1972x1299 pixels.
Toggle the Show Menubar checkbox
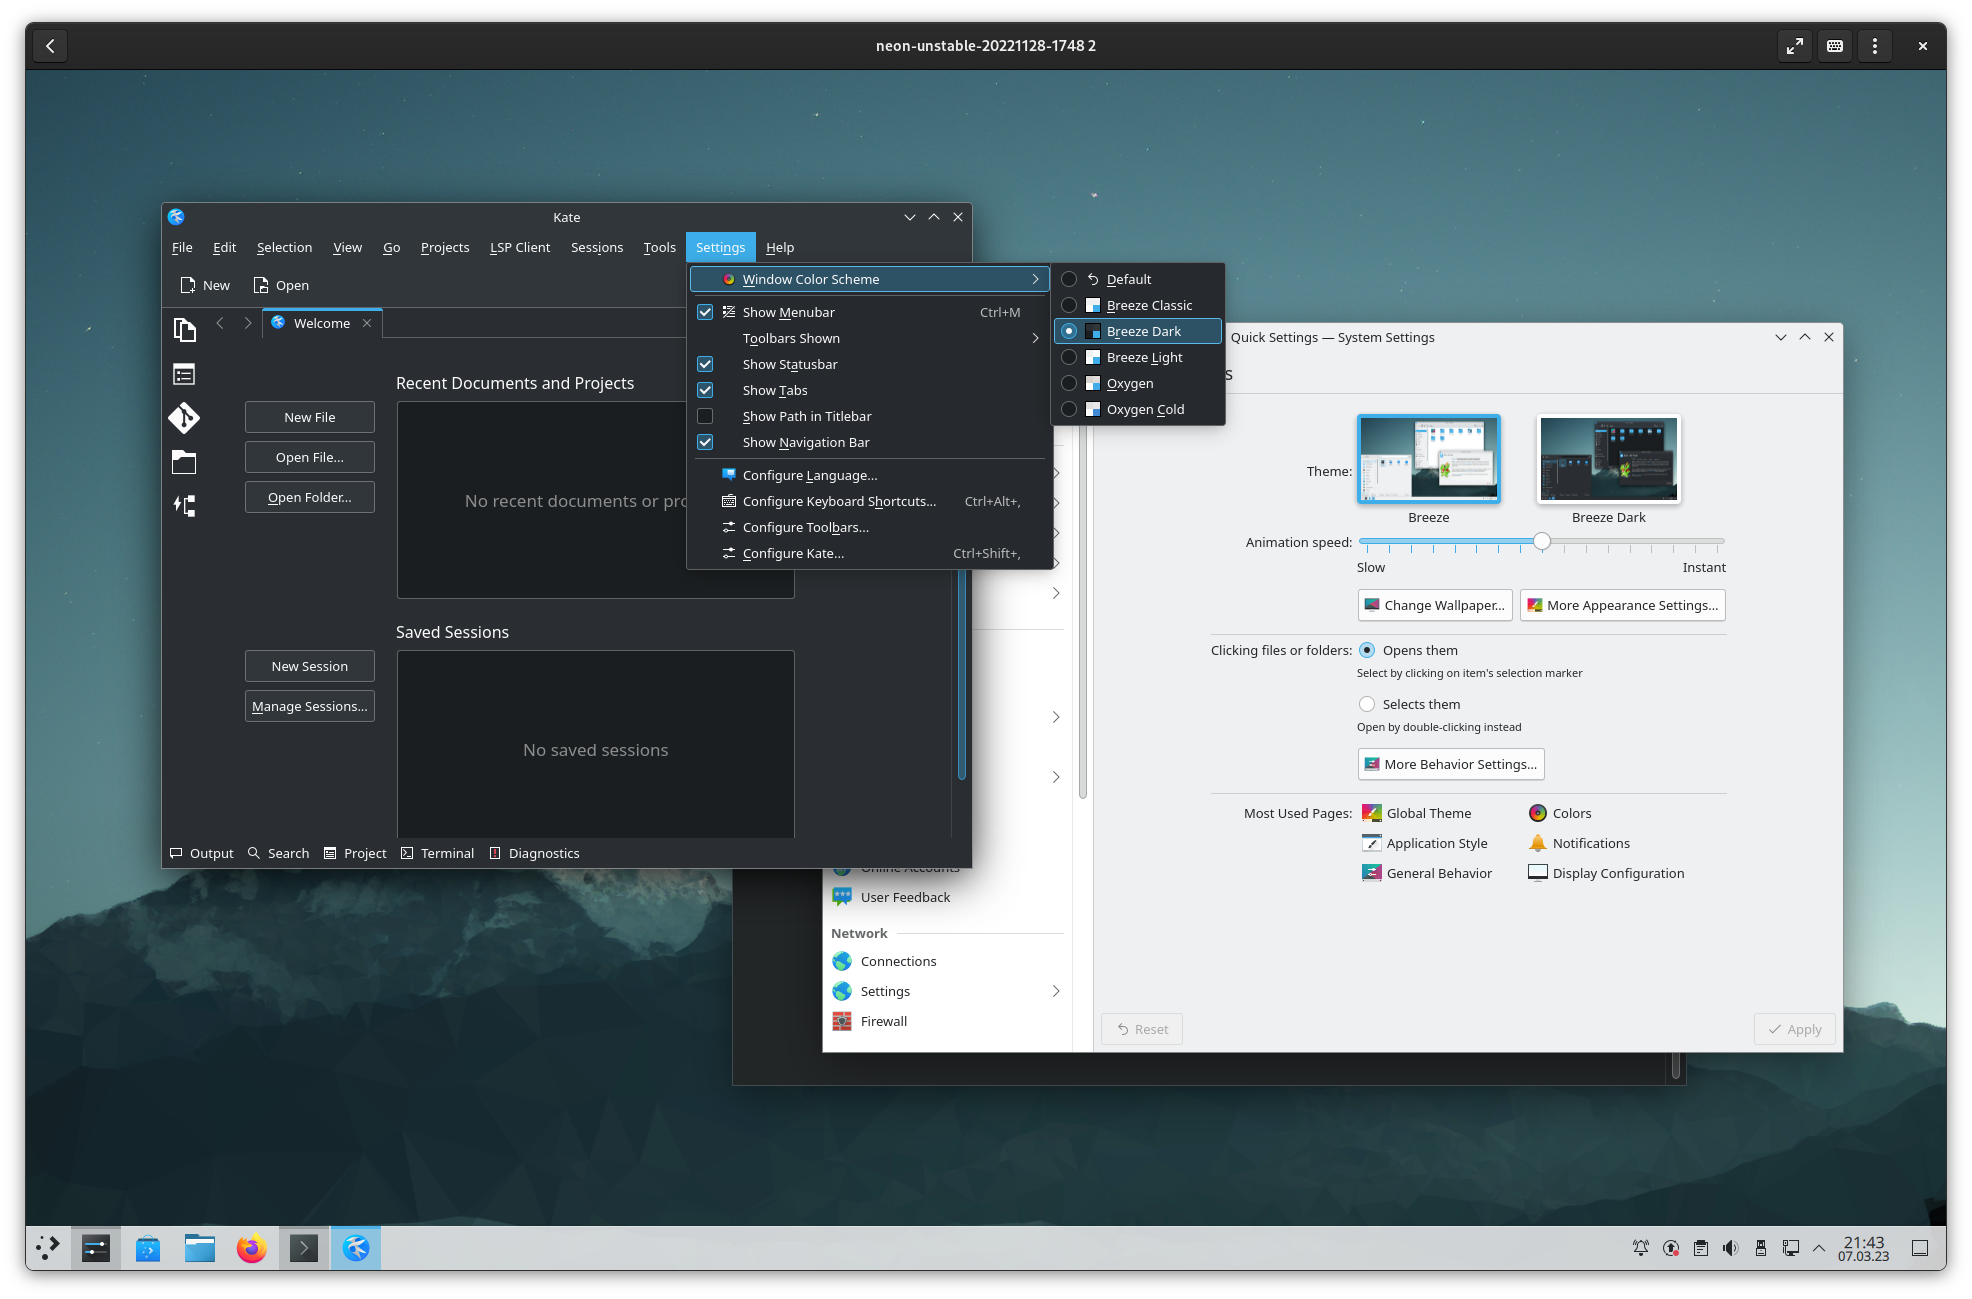(705, 312)
